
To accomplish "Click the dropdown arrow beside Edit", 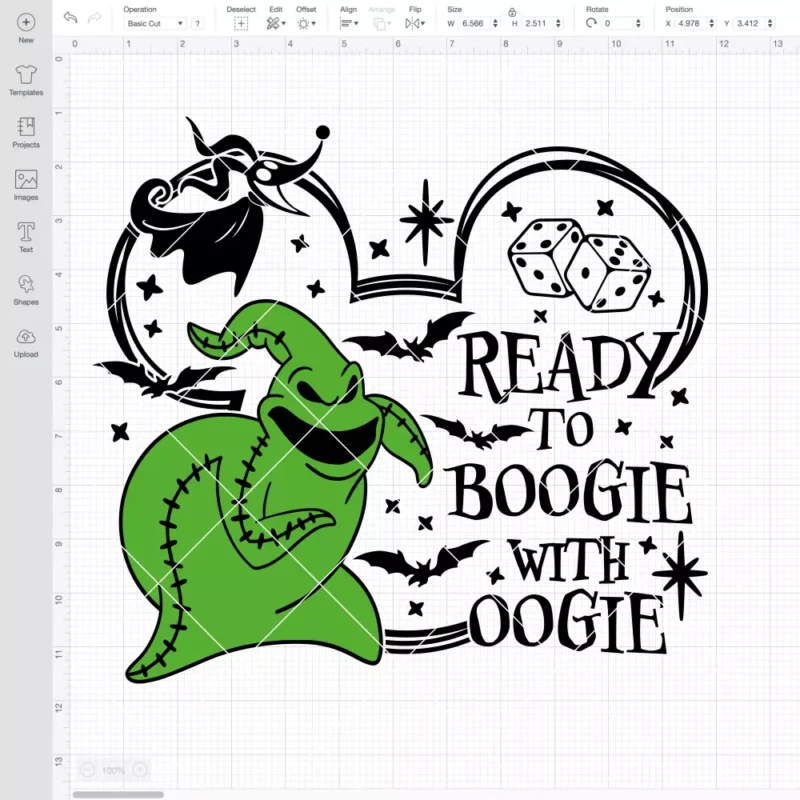I will point(284,23).
